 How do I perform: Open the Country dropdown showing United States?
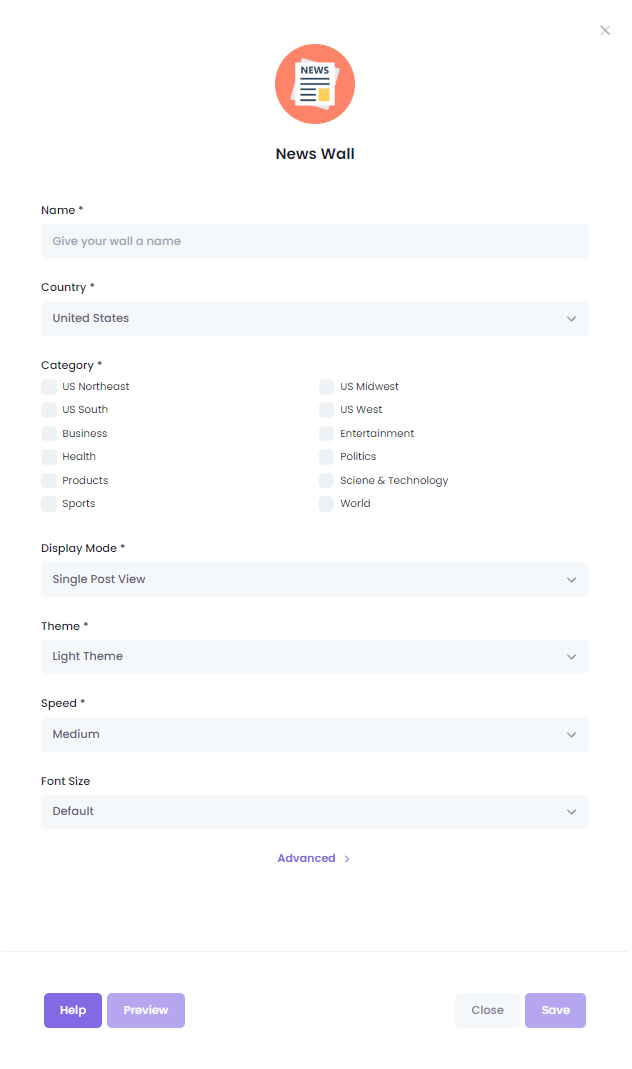pyautogui.click(x=315, y=318)
